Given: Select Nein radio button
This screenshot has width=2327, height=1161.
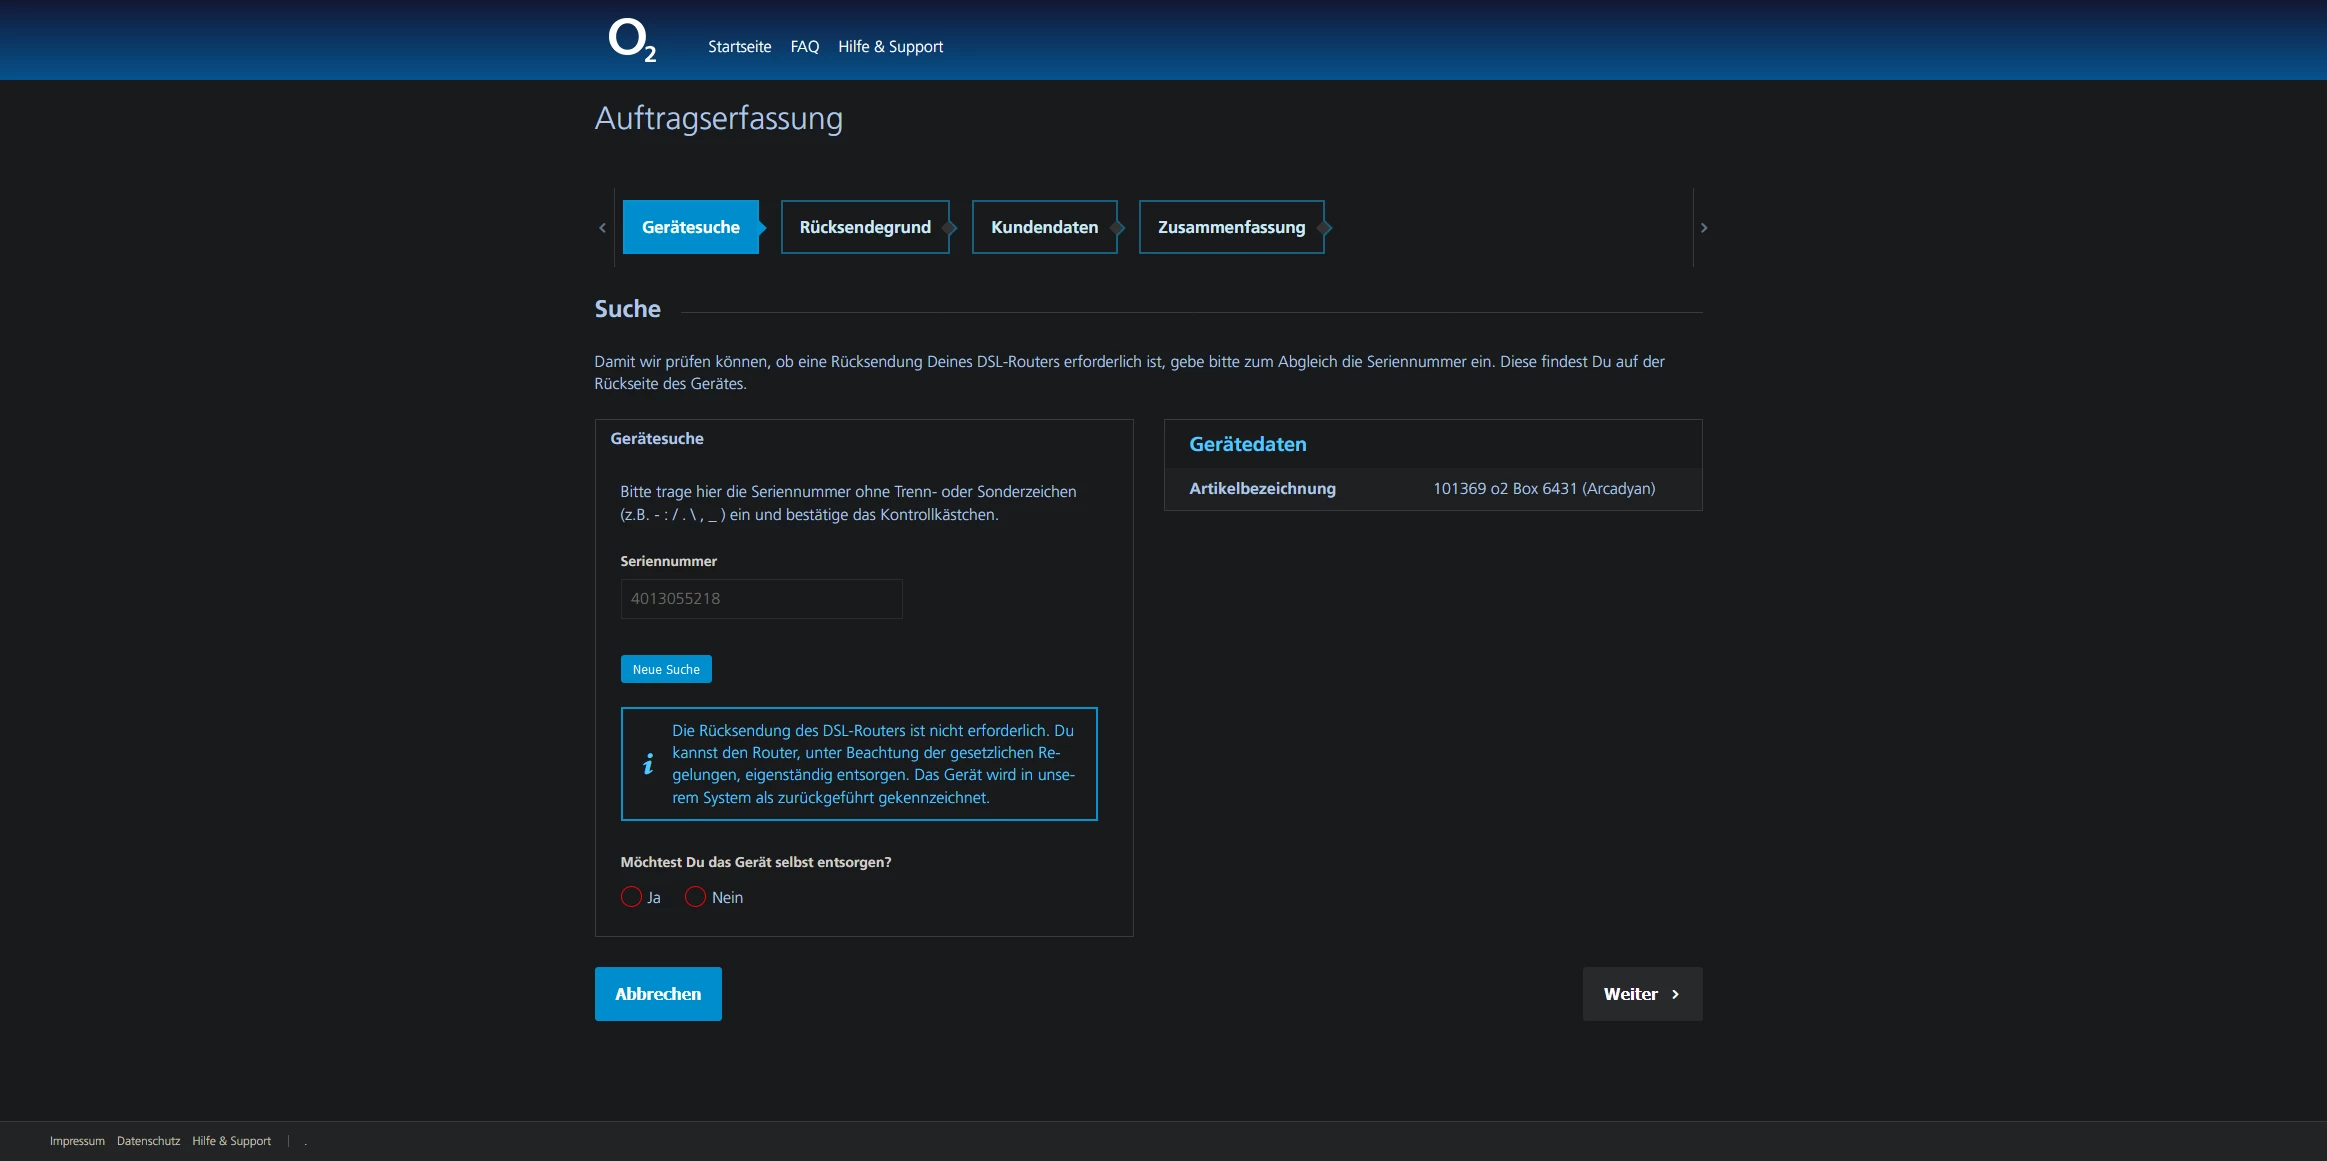Looking at the screenshot, I should tap(695, 897).
